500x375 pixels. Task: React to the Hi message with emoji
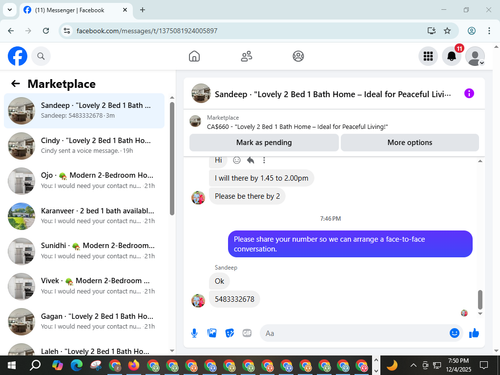(237, 160)
